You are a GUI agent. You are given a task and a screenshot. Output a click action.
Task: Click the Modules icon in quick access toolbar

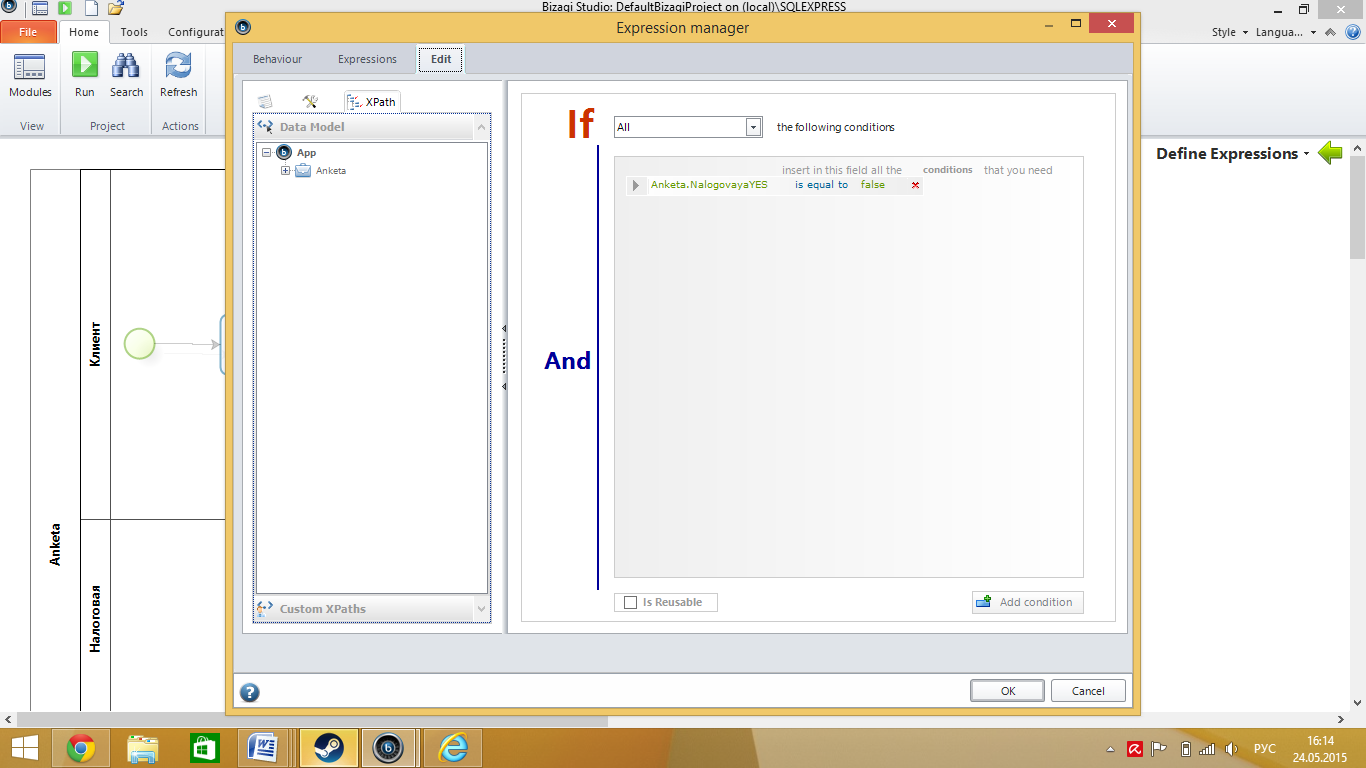pos(39,8)
